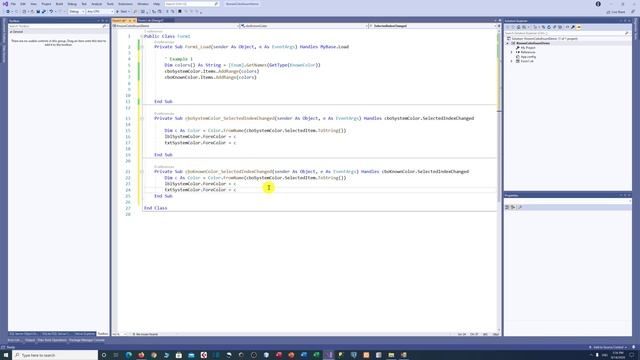This screenshot has width=640, height=360.
Task: Click the editor vertical scrollbar
Action: [x=499, y=180]
